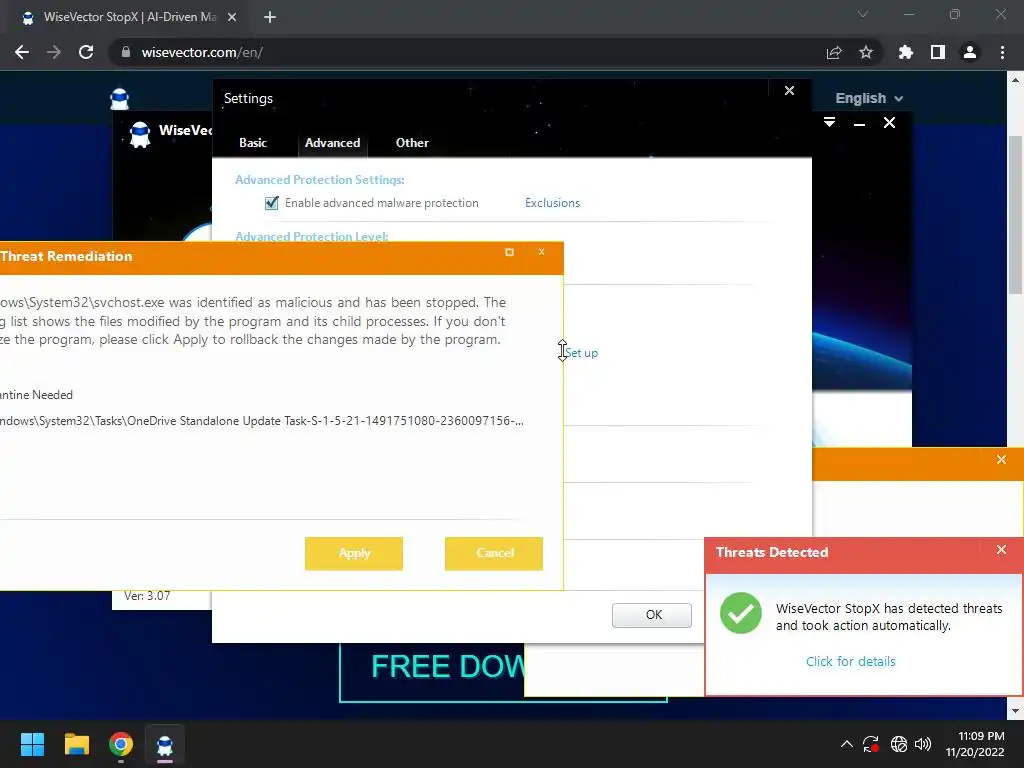
Task: Show hidden system tray icons
Action: tap(846, 744)
